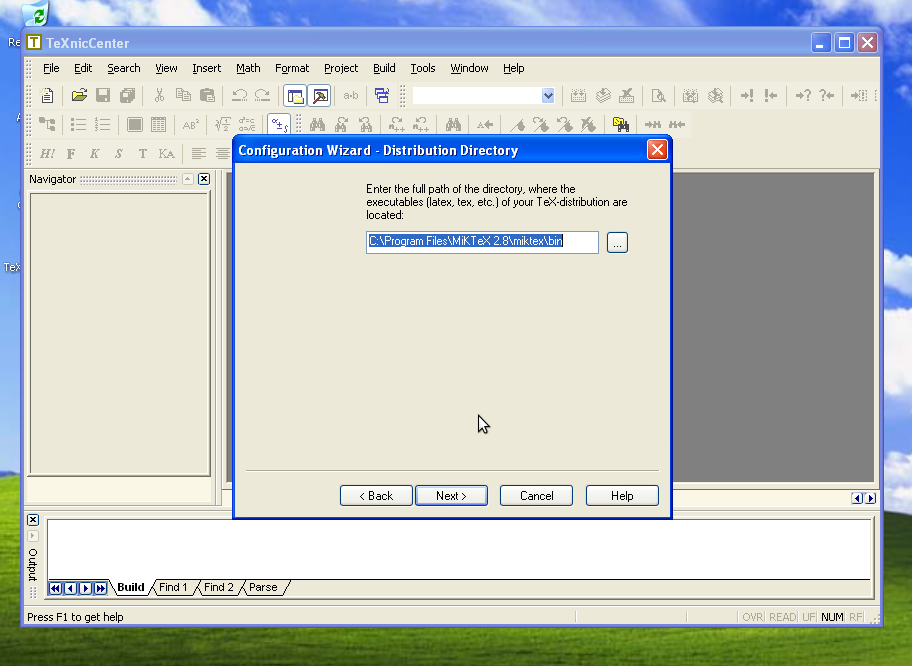Toggle the Output view hammer icon
The width and height of the screenshot is (912, 666).
[319, 96]
